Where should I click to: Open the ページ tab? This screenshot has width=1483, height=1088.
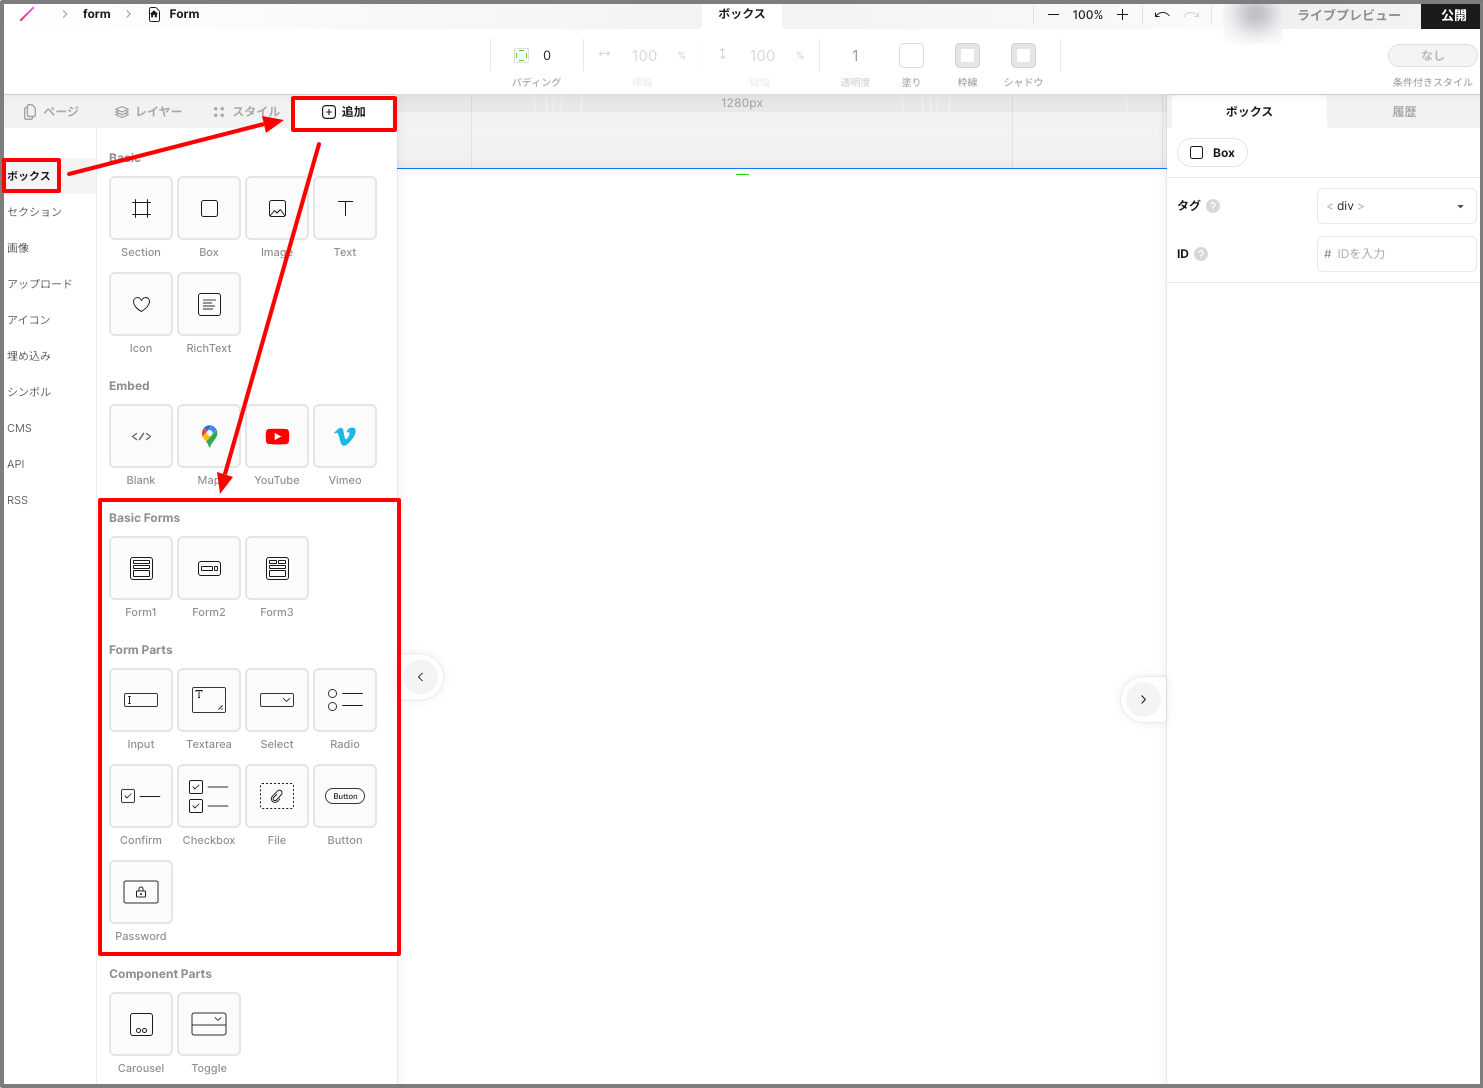(51, 112)
